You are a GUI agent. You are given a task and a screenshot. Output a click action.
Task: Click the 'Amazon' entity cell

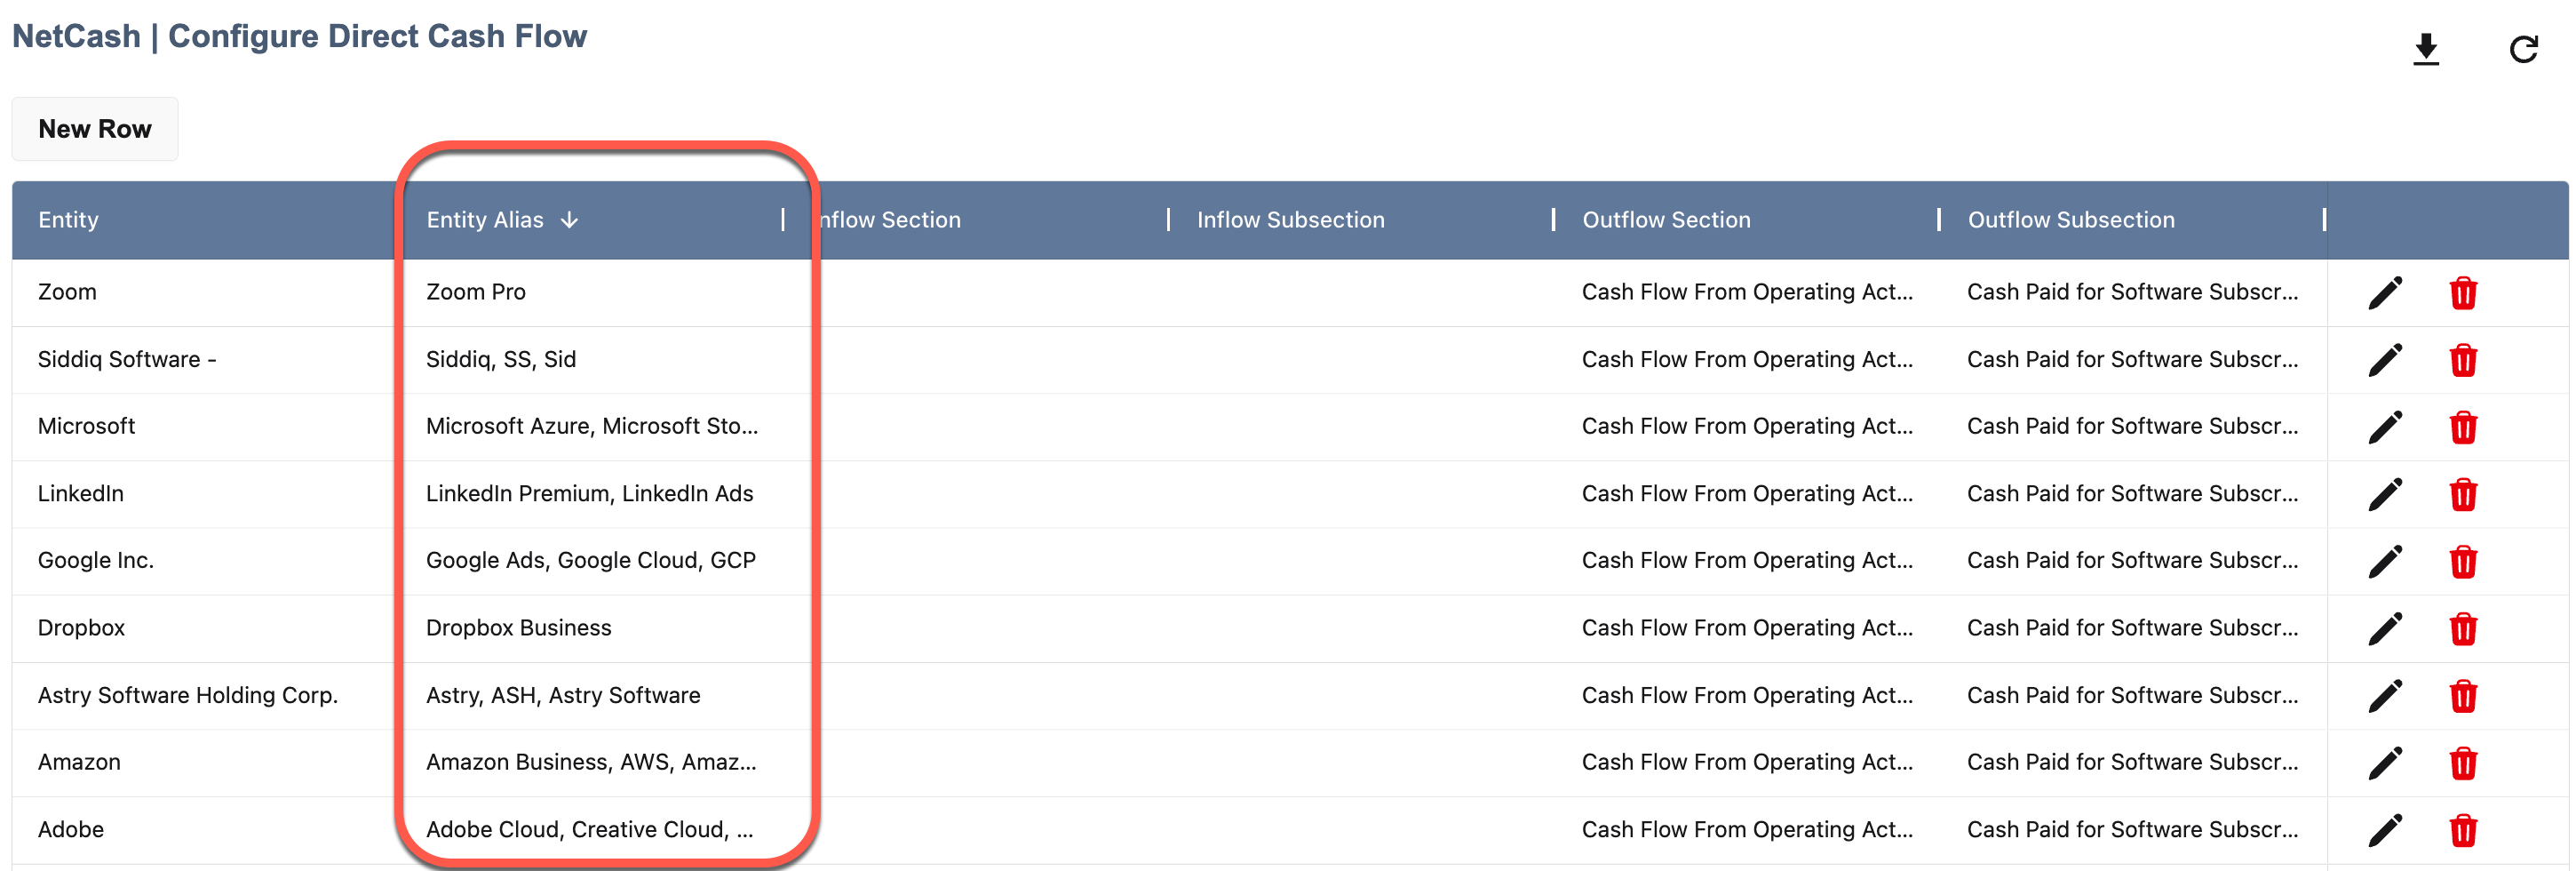click(x=206, y=762)
